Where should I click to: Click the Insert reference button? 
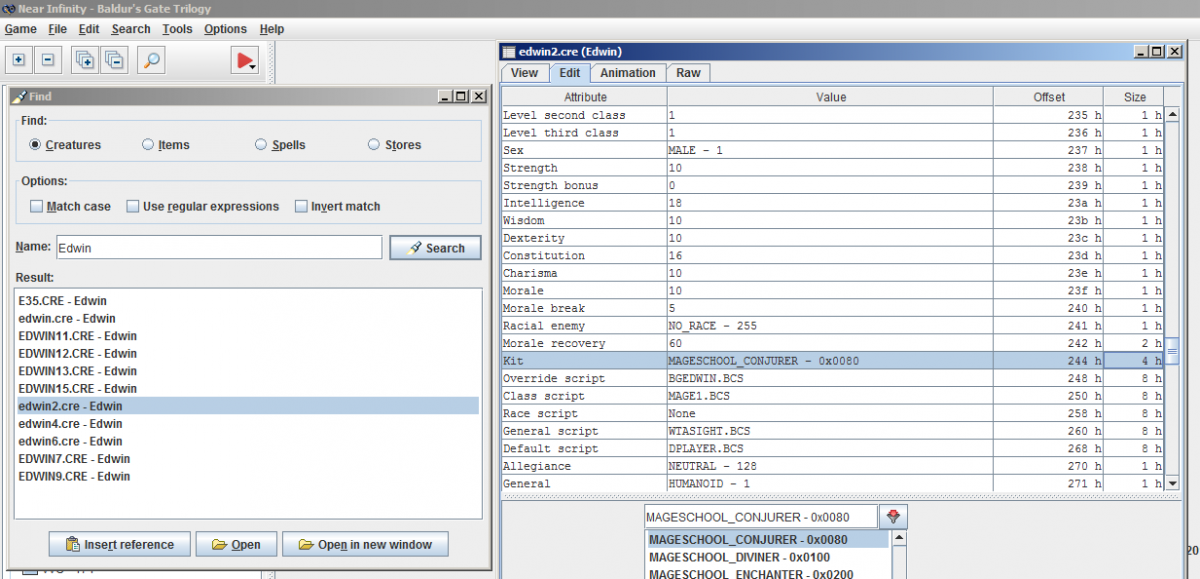tap(119, 545)
